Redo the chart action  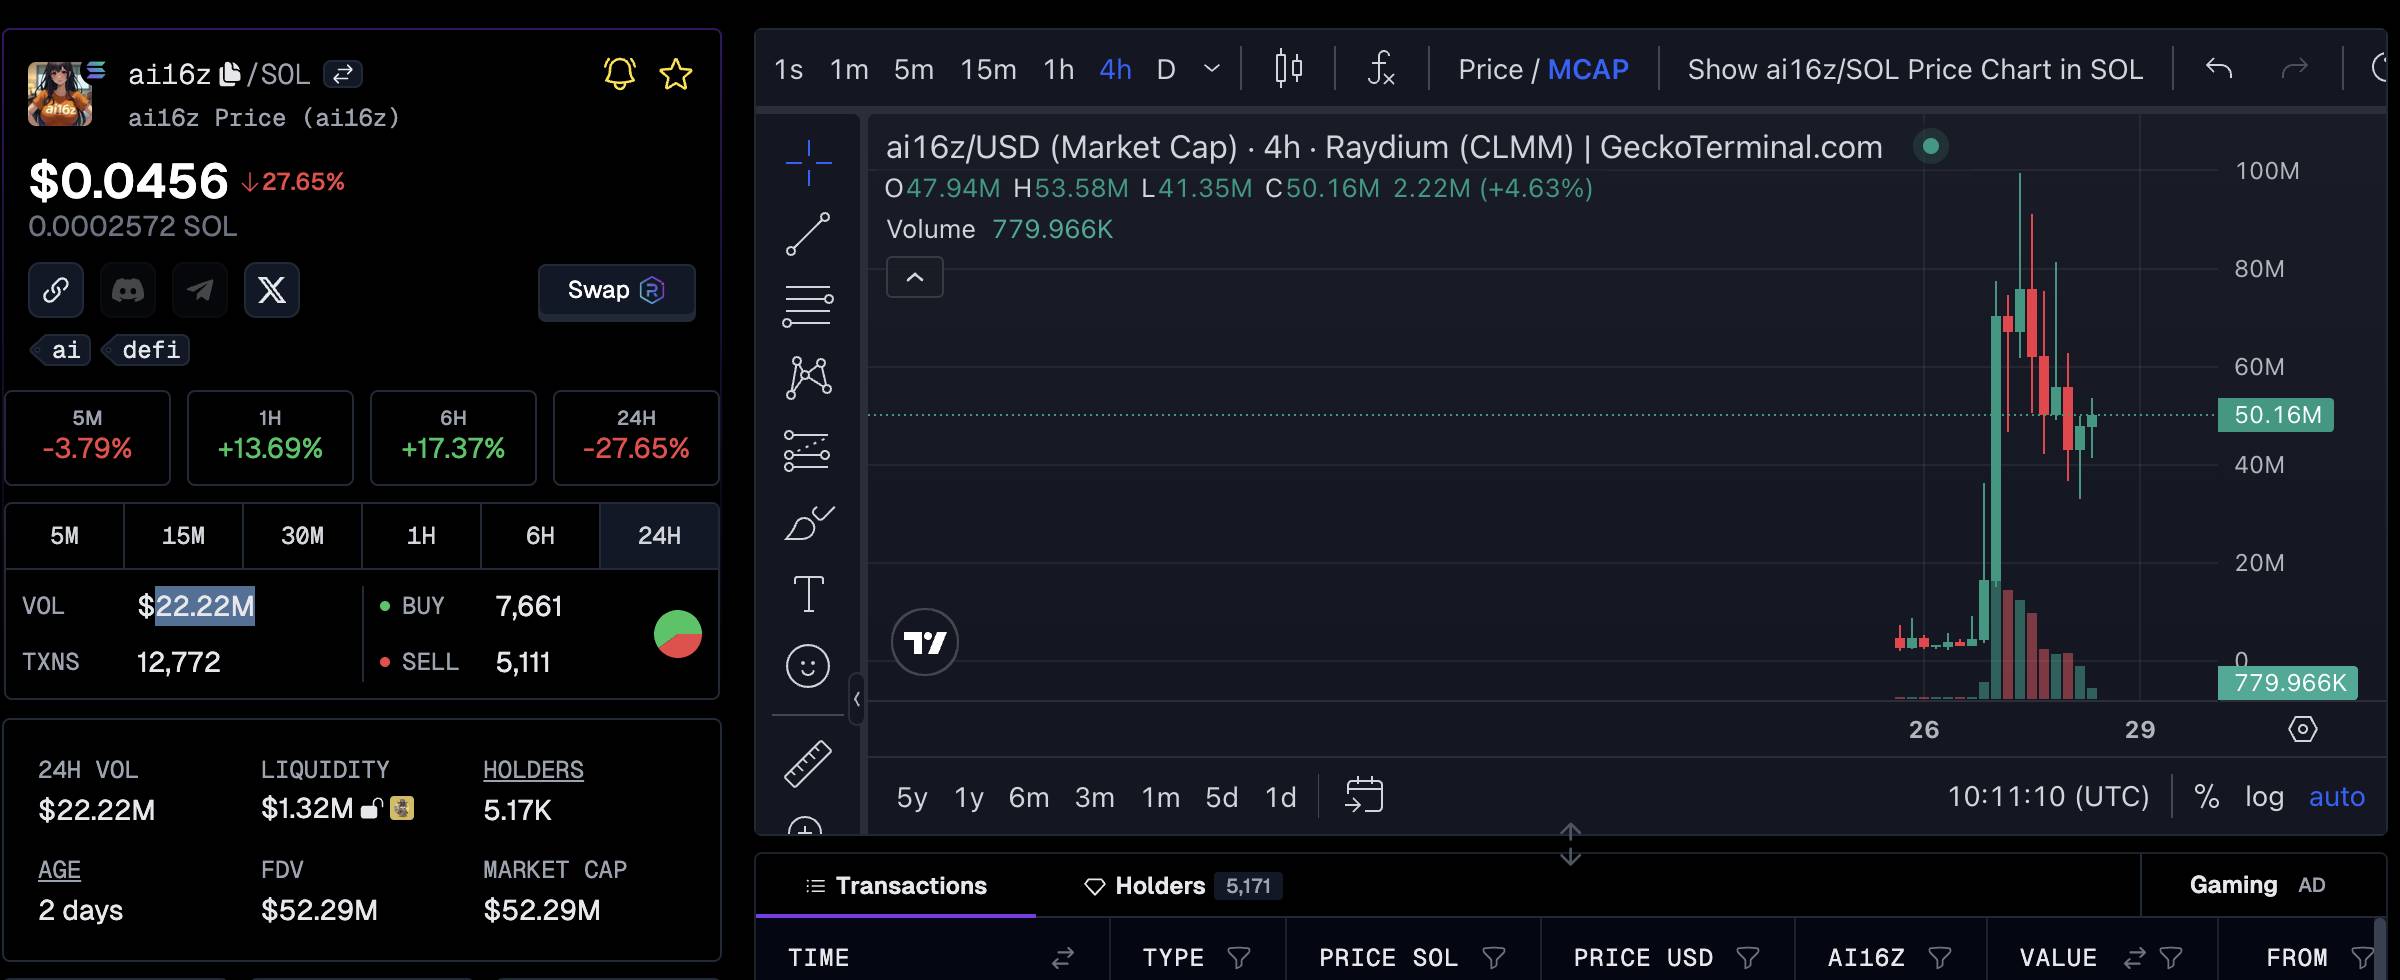click(x=2294, y=68)
